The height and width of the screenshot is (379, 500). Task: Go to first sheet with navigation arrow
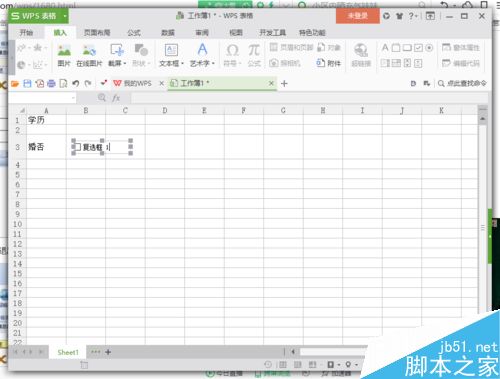(x=15, y=352)
